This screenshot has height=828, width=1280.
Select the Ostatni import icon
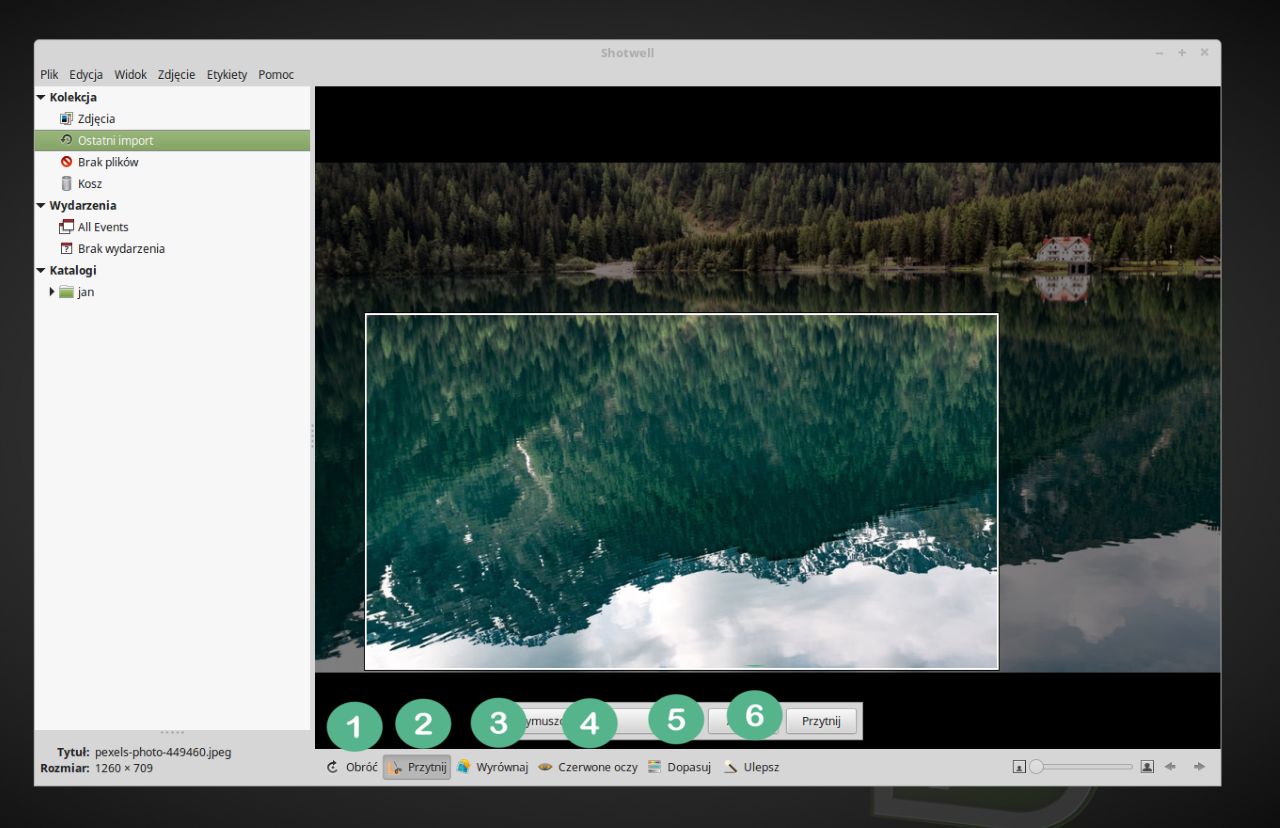click(x=67, y=141)
